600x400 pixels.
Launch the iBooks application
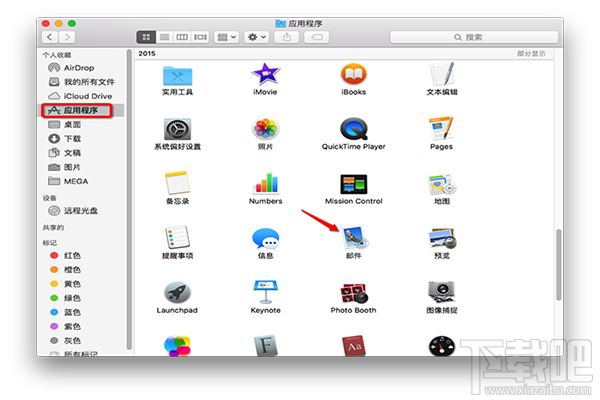click(x=354, y=74)
